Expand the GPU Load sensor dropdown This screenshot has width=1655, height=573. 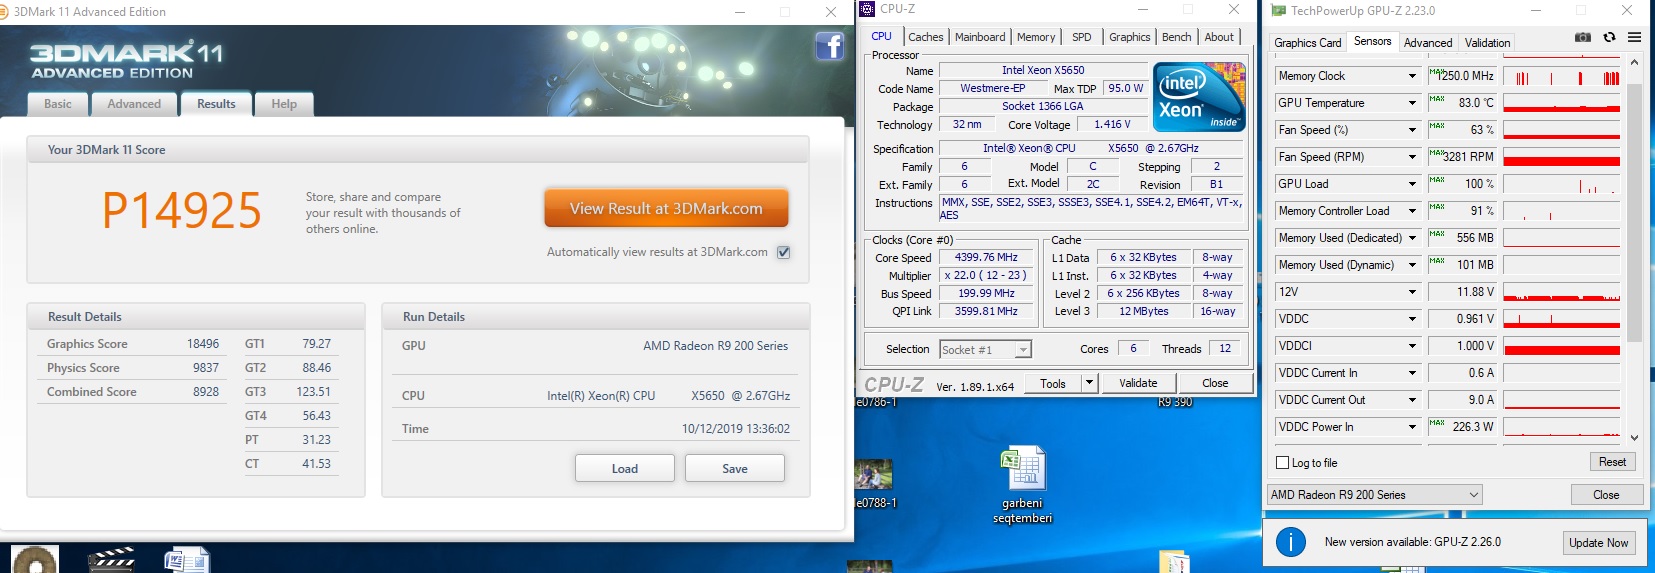pos(1412,184)
